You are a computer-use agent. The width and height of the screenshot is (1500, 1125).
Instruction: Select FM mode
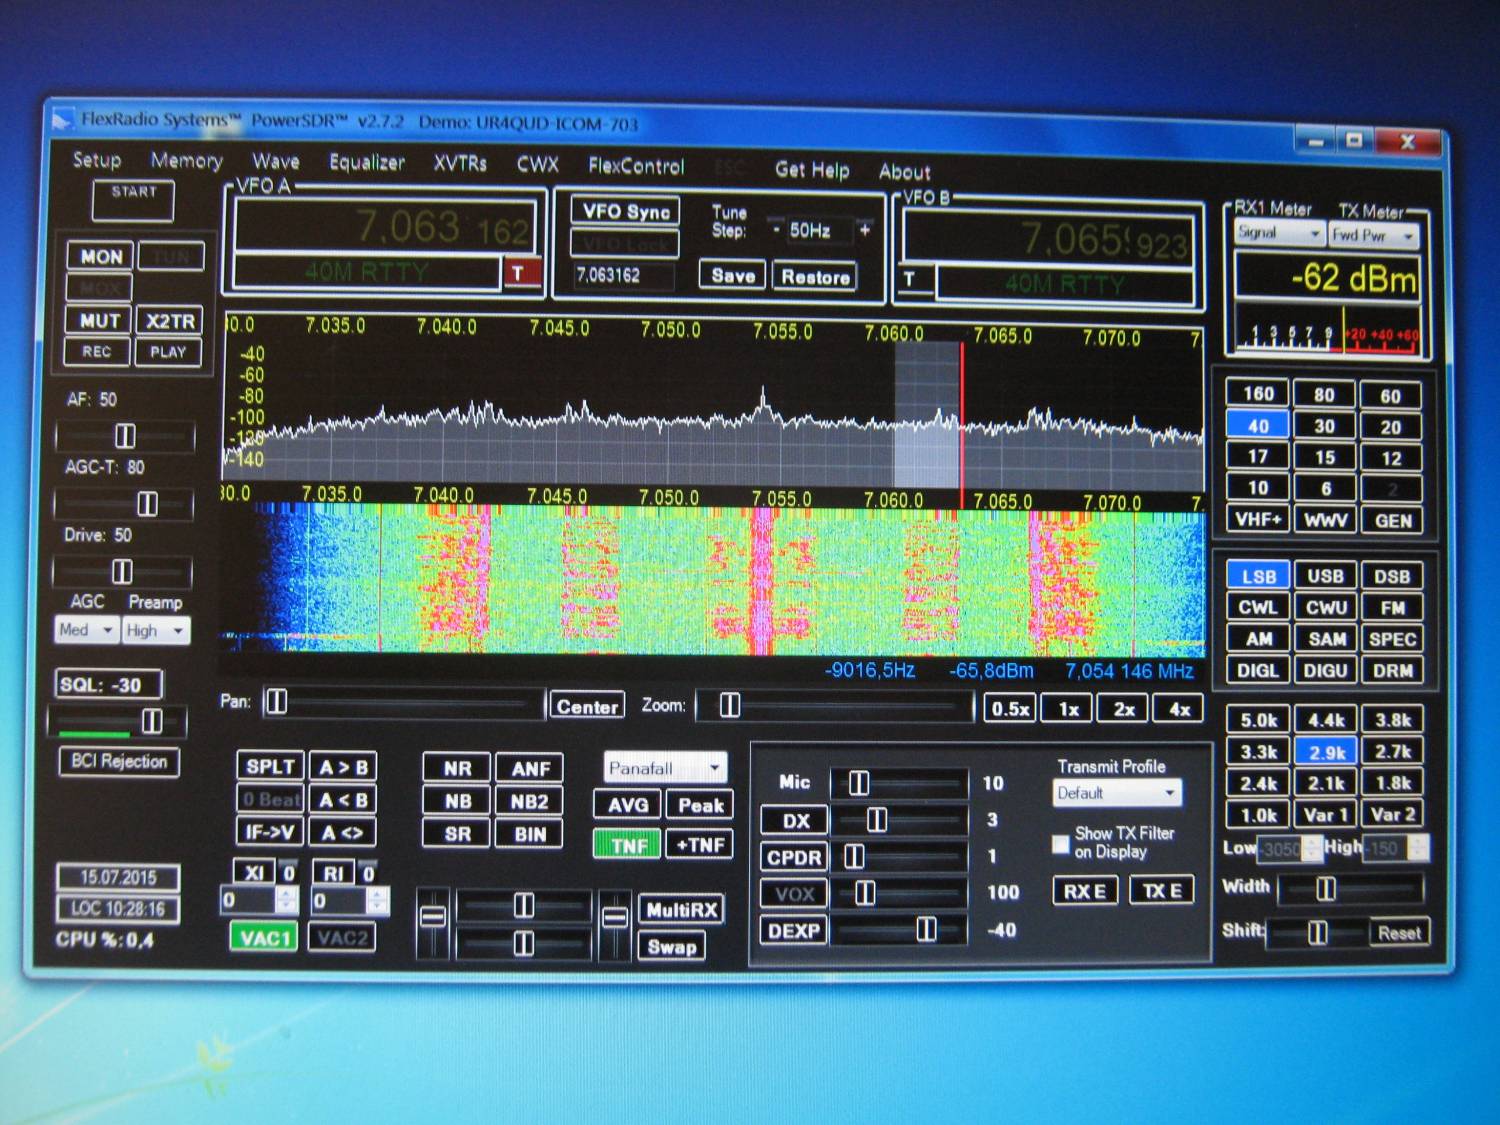point(1393,608)
